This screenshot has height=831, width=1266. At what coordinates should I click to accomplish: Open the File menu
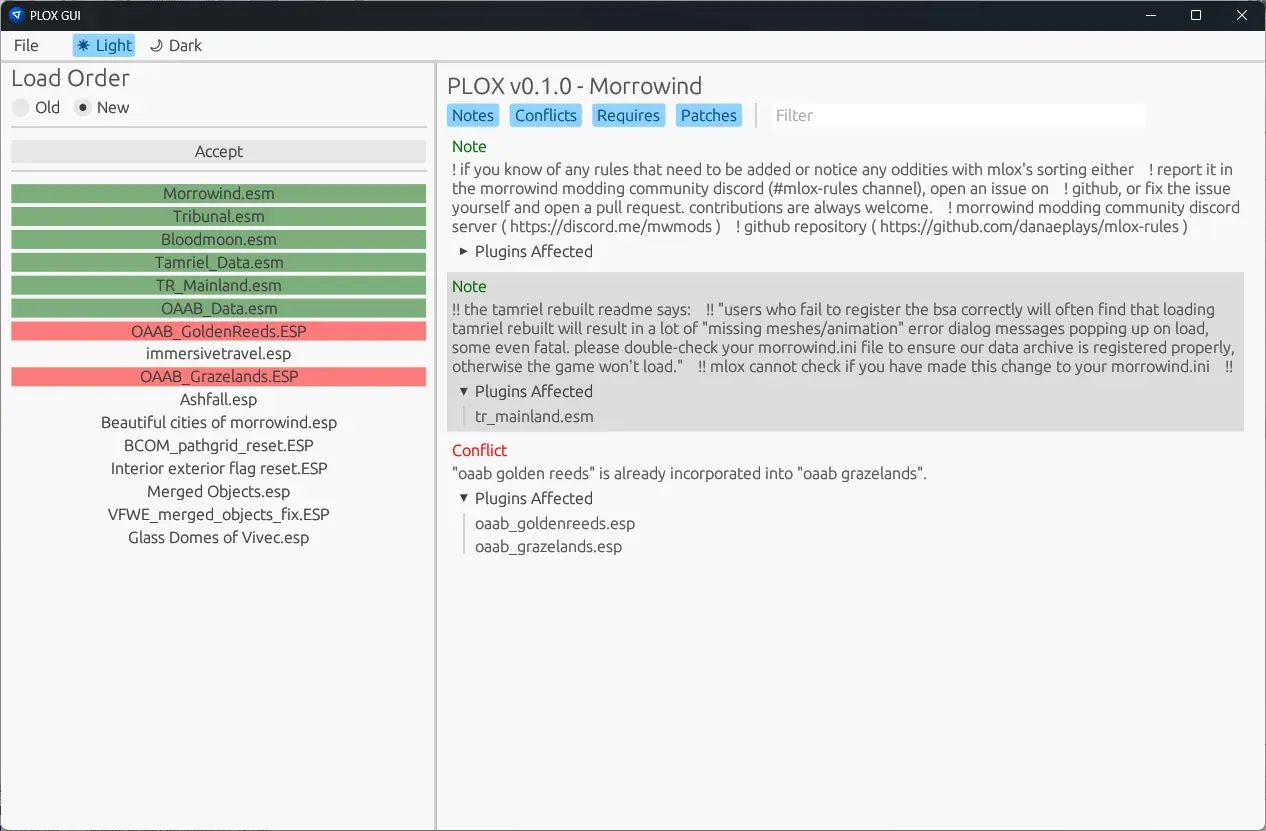click(x=27, y=45)
